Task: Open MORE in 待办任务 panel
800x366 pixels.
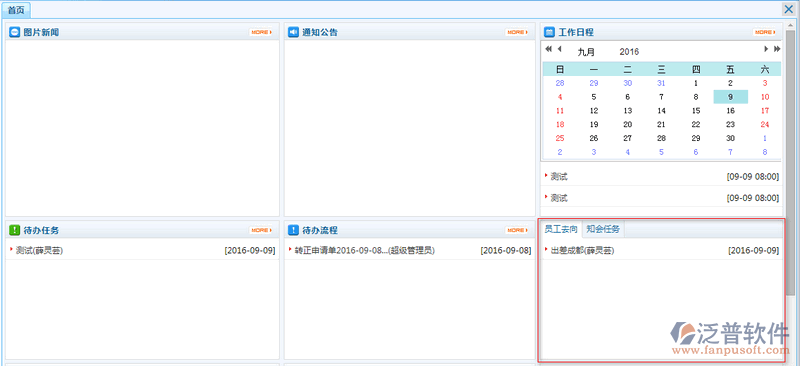Action: tap(261, 230)
